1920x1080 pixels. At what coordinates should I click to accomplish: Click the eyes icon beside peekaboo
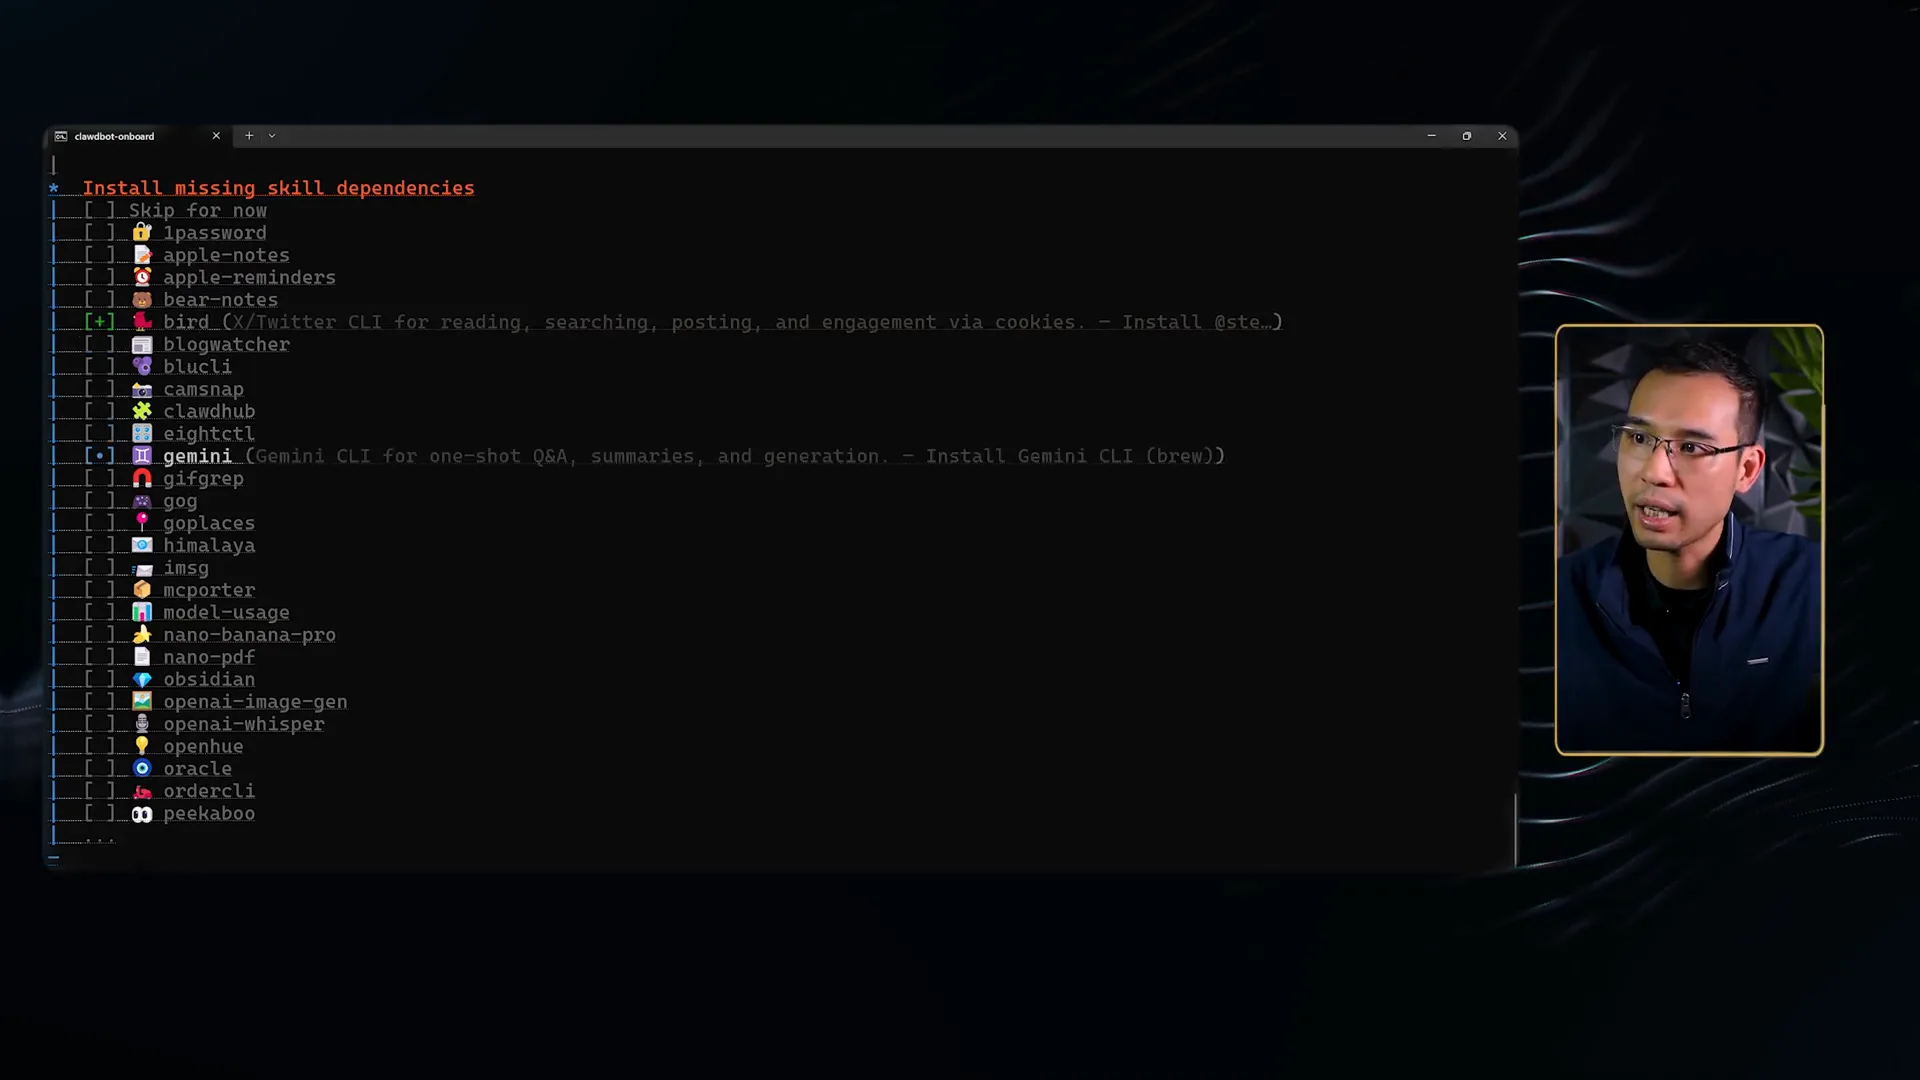(x=142, y=814)
